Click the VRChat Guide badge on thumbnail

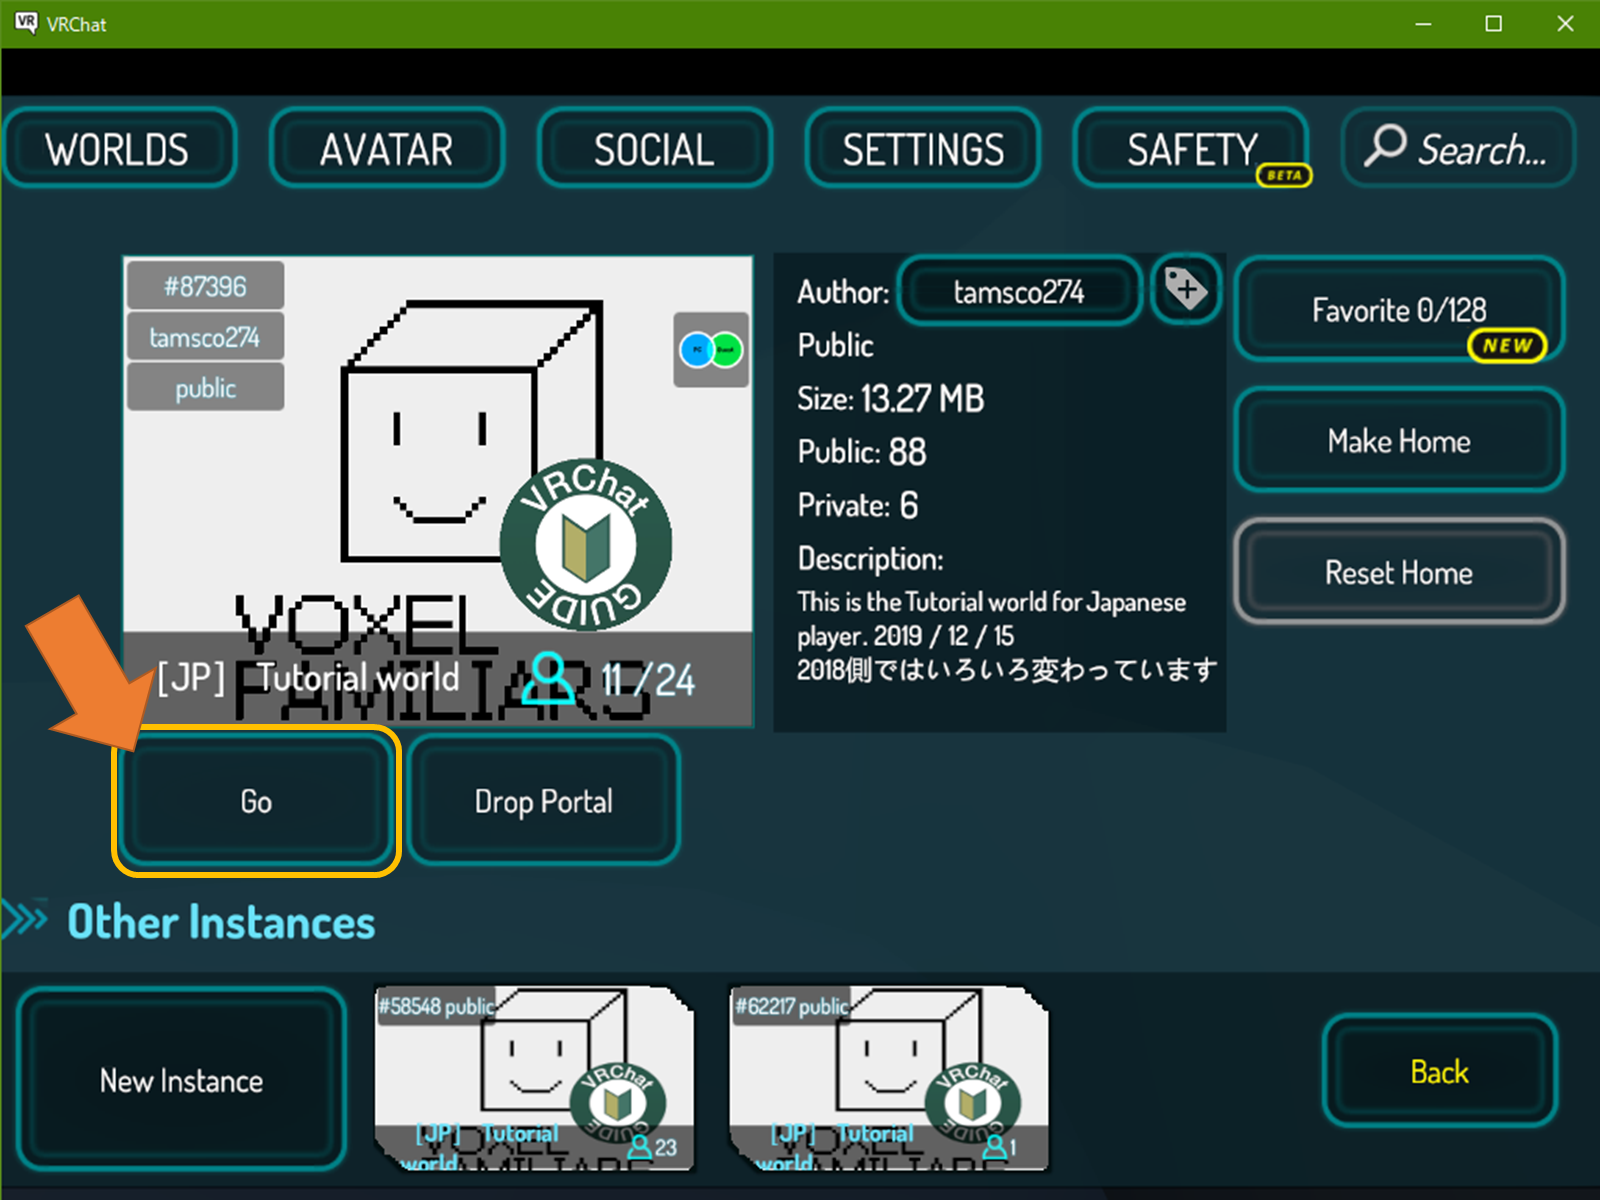click(586, 545)
